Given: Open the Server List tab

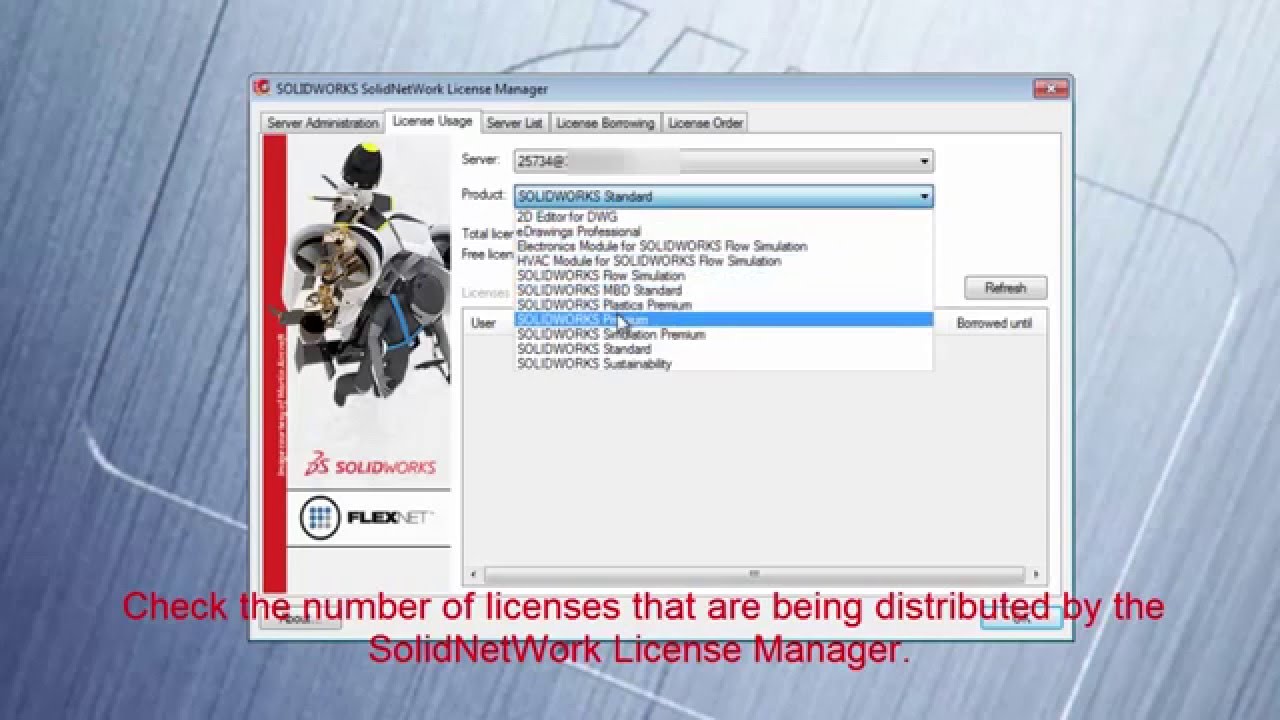Looking at the screenshot, I should [x=514, y=123].
